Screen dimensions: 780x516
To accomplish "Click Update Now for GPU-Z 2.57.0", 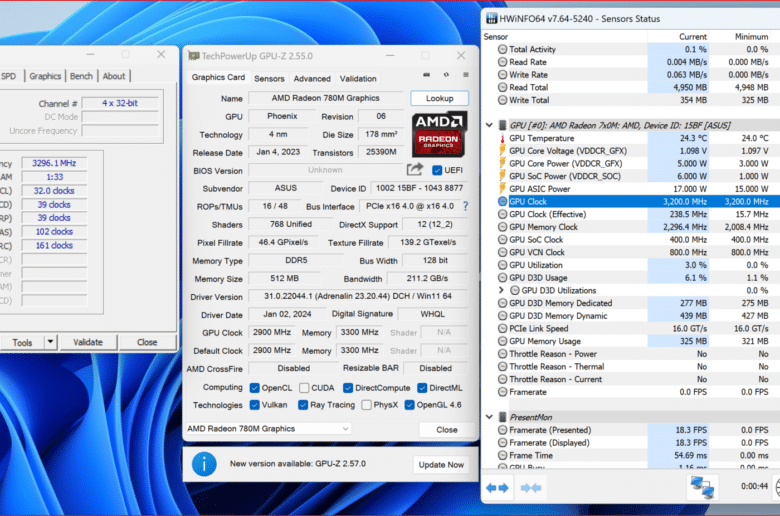I will click(441, 464).
